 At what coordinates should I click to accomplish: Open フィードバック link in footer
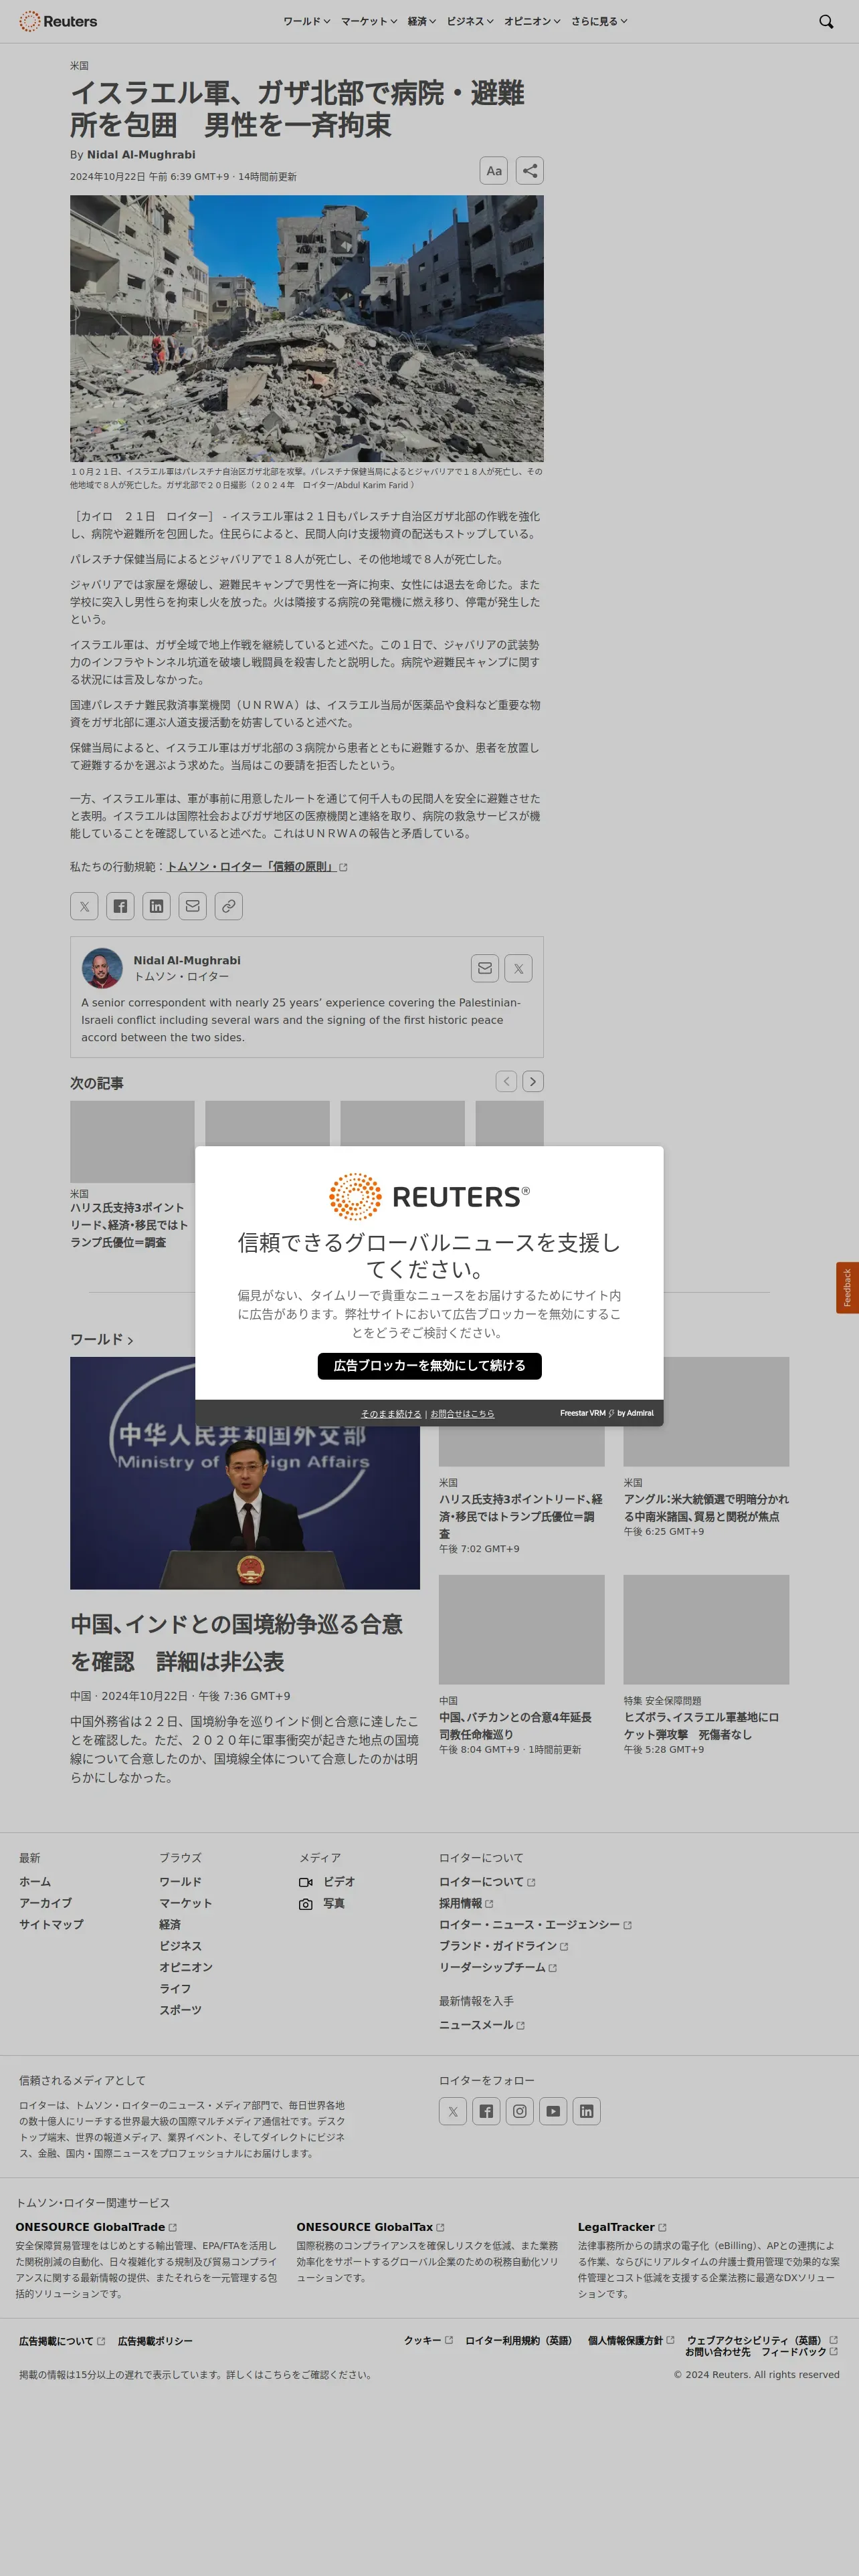coord(800,2352)
